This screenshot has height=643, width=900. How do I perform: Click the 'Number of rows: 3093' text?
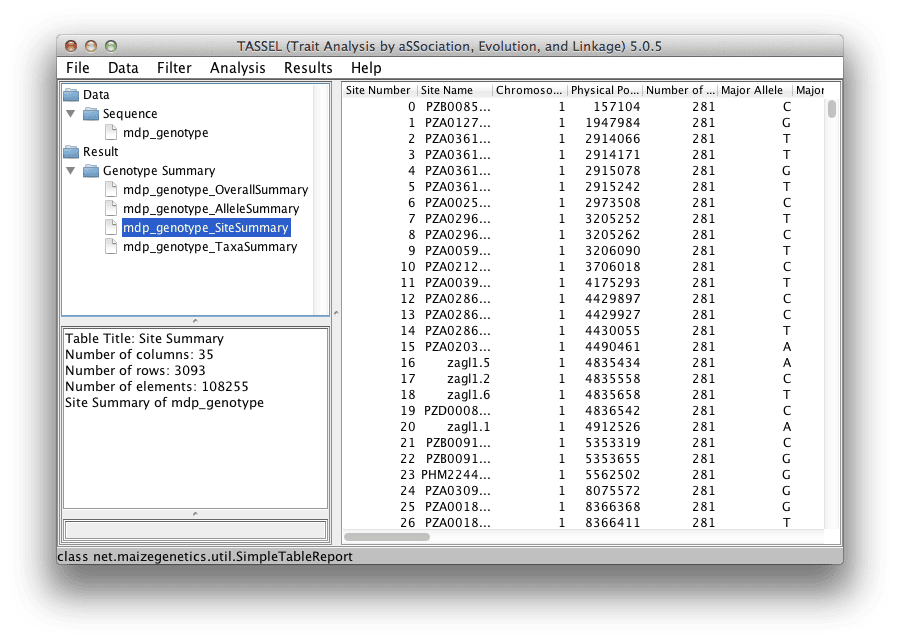point(135,370)
